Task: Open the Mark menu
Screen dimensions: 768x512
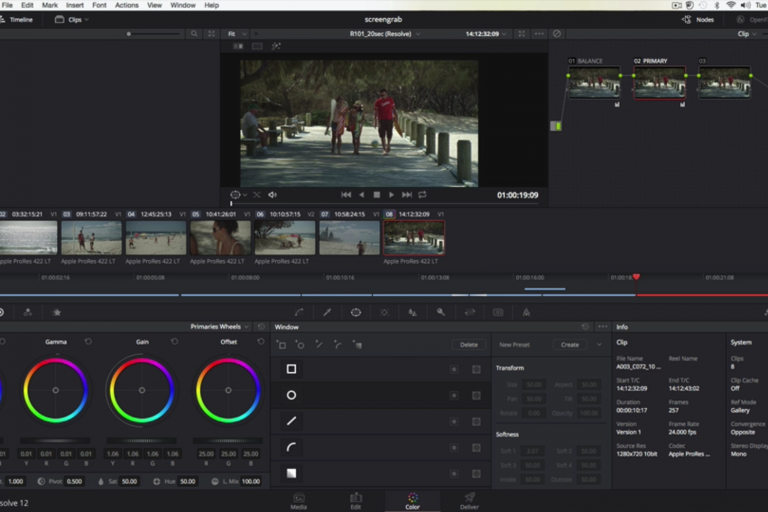Action: click(x=49, y=5)
